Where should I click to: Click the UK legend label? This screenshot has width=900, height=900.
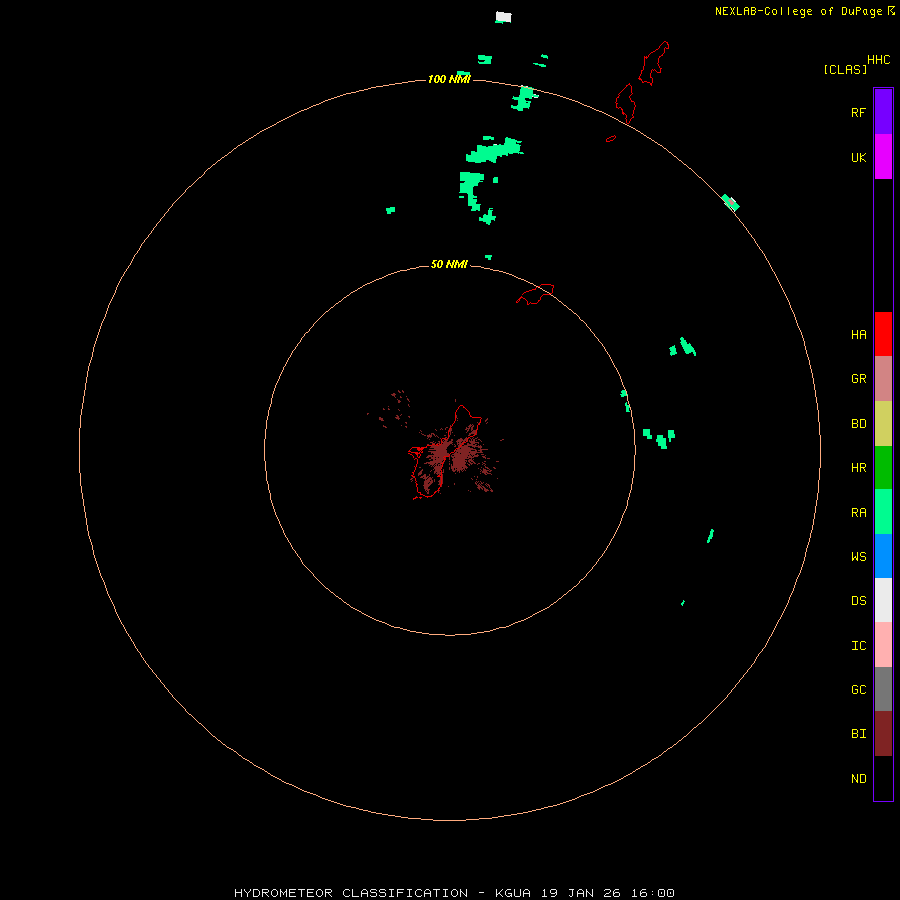point(858,158)
